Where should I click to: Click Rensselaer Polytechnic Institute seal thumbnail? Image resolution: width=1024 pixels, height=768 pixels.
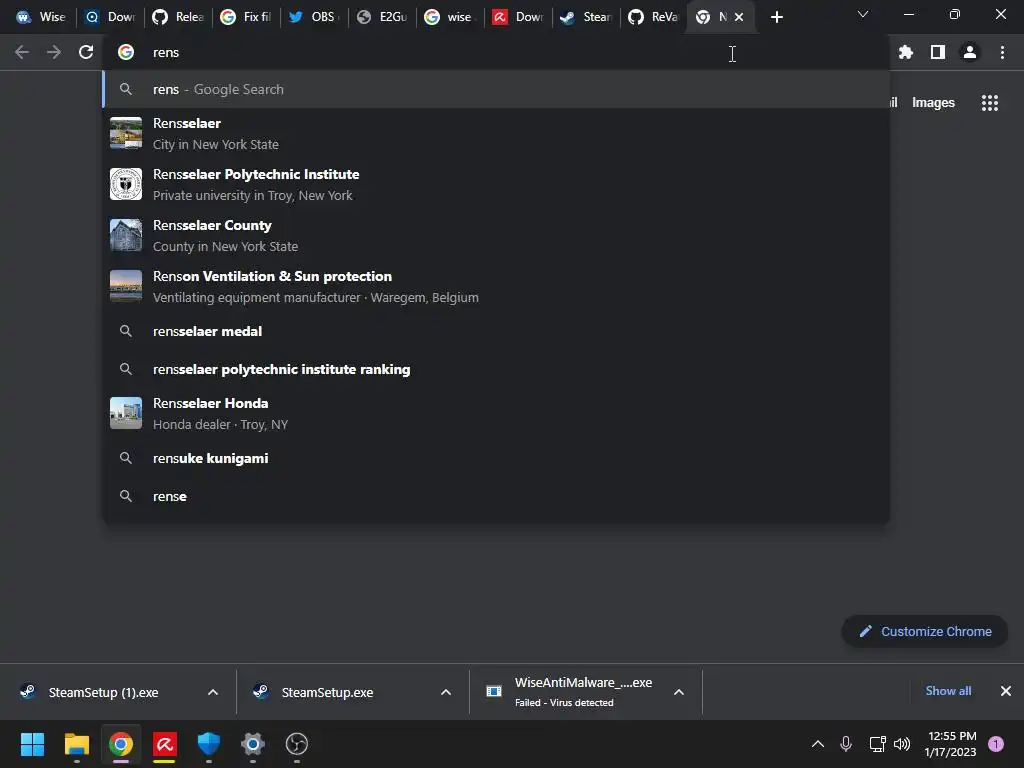(x=125, y=184)
